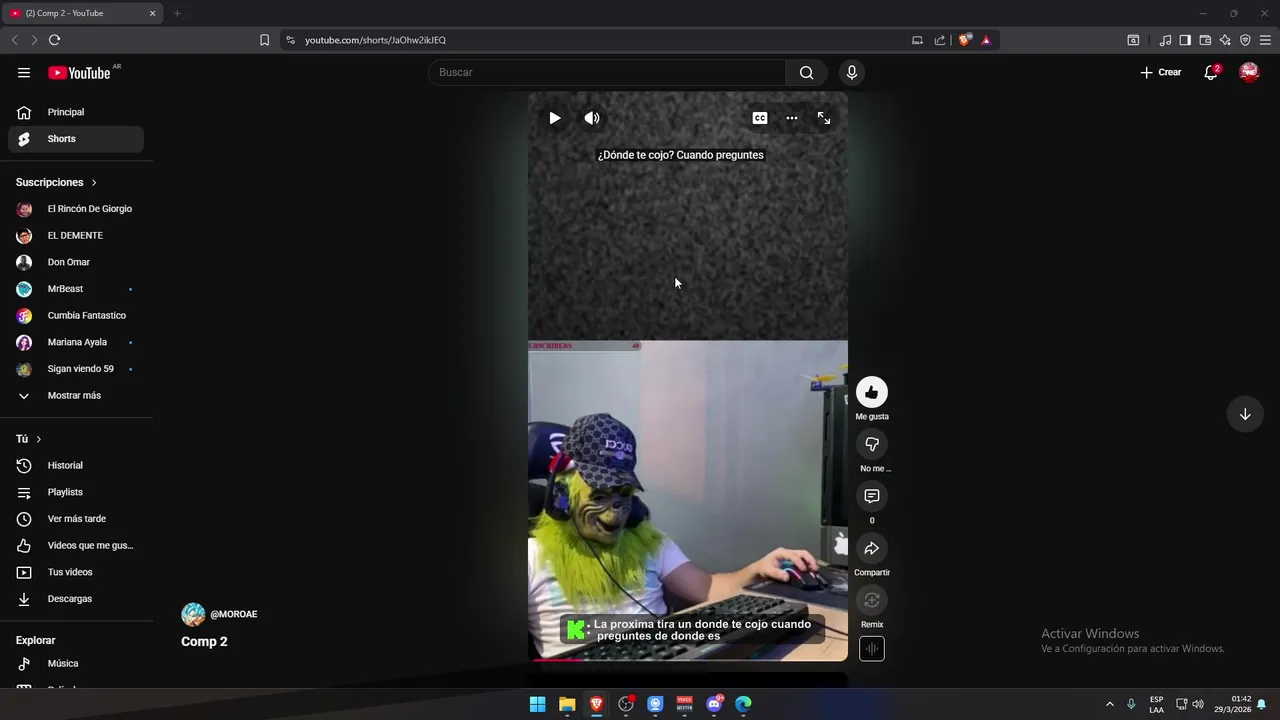The height and width of the screenshot is (720, 1280).
Task: Mute the Short using the speaker icon
Action: 592,118
